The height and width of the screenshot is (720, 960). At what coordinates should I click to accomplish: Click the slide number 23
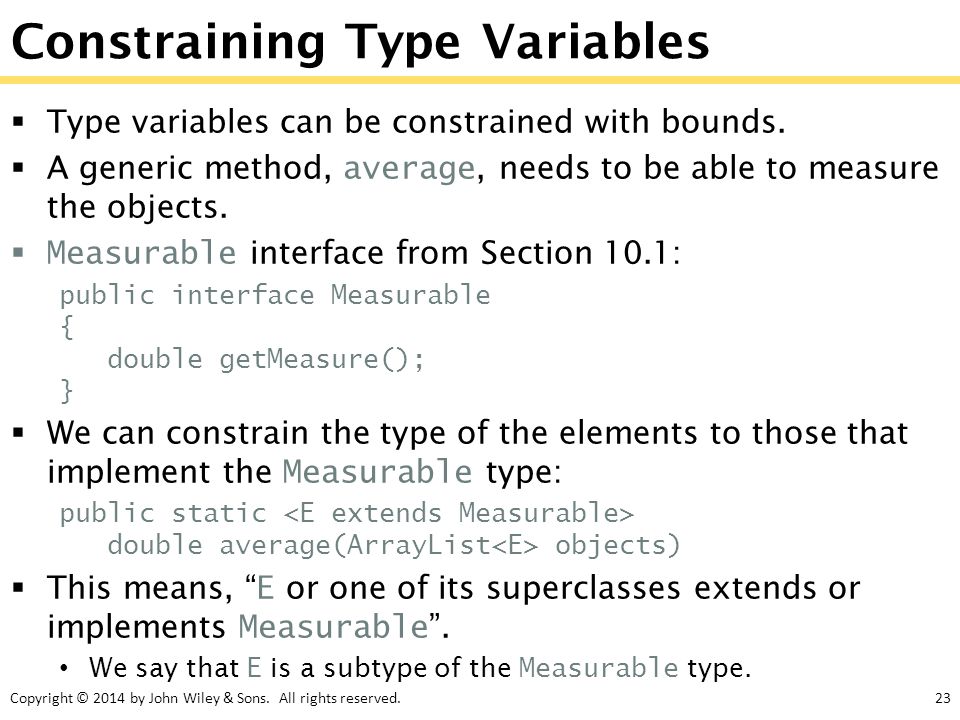point(943,698)
